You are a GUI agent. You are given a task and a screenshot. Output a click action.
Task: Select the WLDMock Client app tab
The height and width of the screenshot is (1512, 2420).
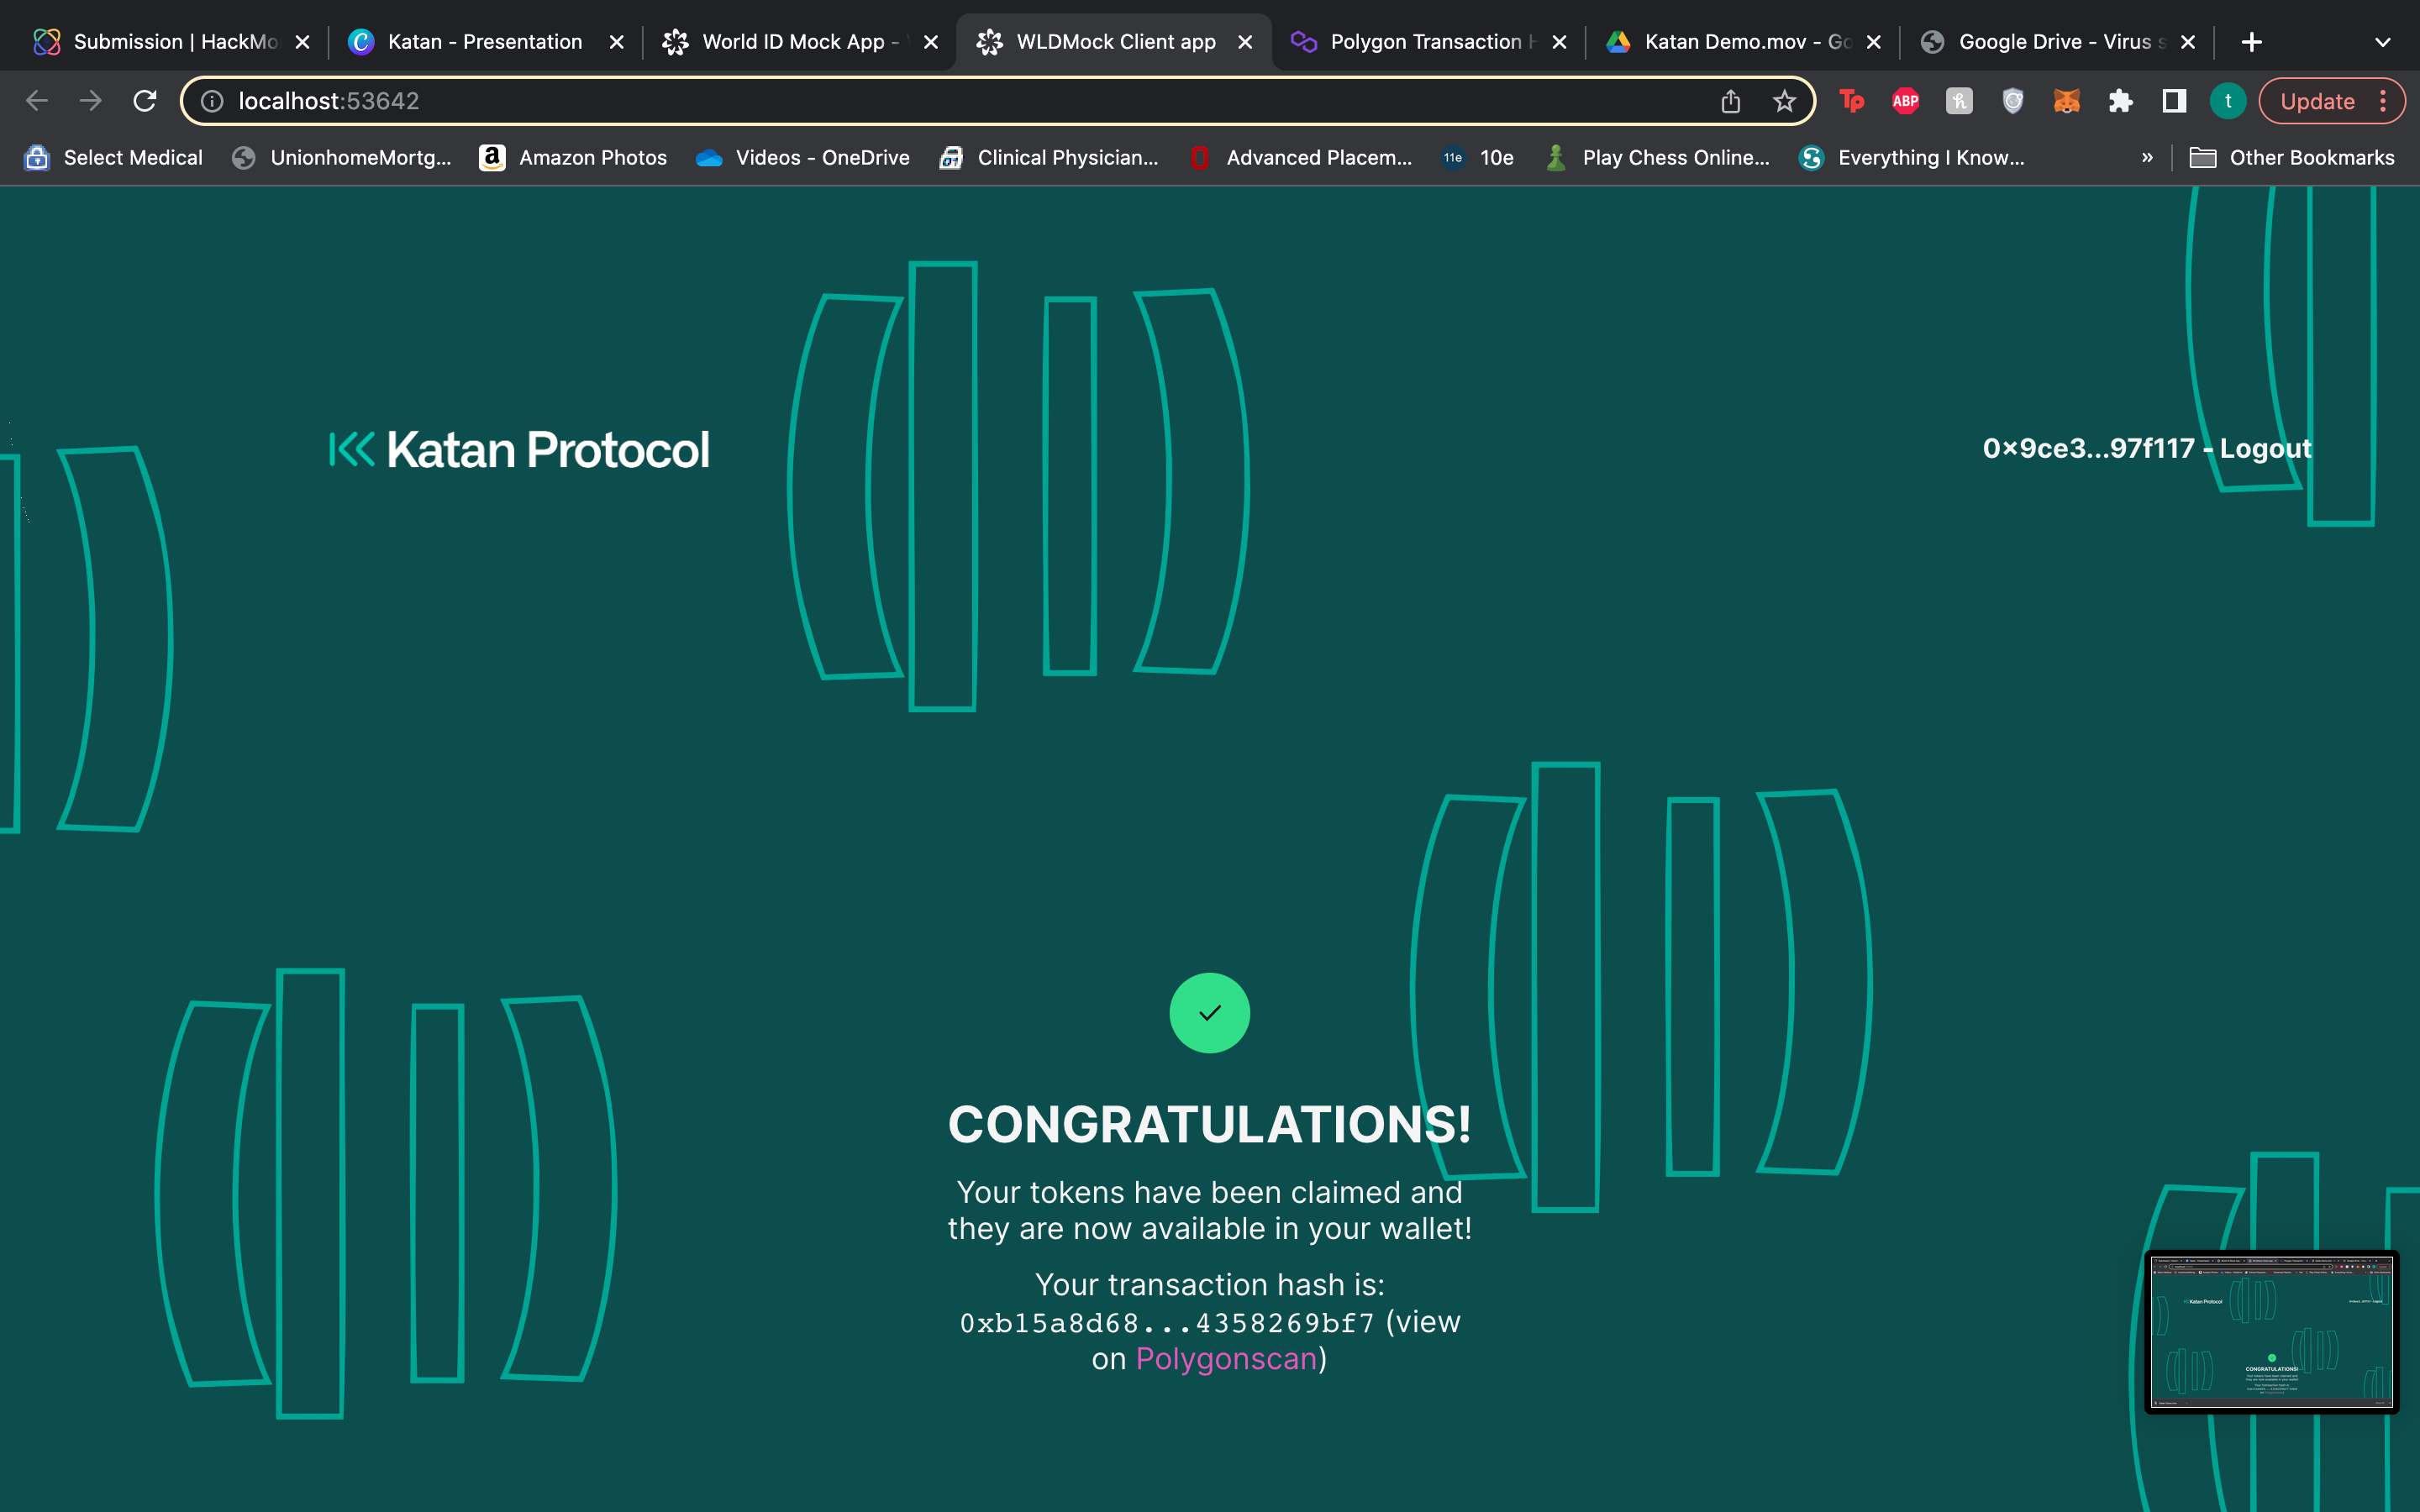pyautogui.click(x=1114, y=42)
